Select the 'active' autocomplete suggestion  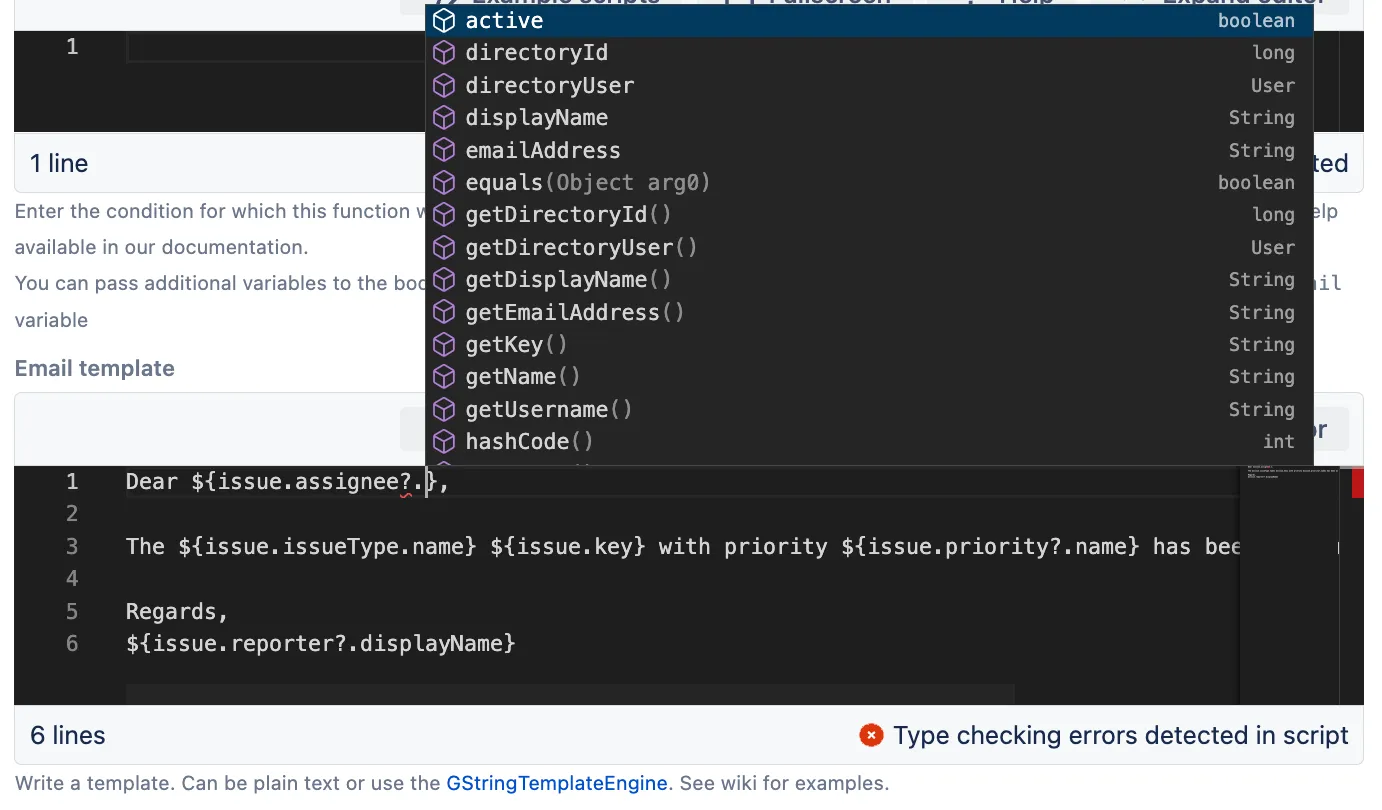[x=869, y=21]
